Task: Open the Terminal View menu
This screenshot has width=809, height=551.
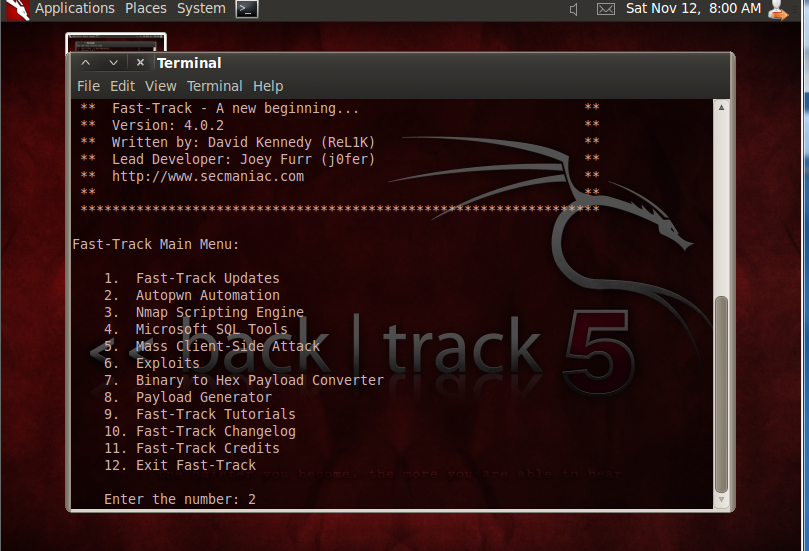Action: (x=160, y=86)
